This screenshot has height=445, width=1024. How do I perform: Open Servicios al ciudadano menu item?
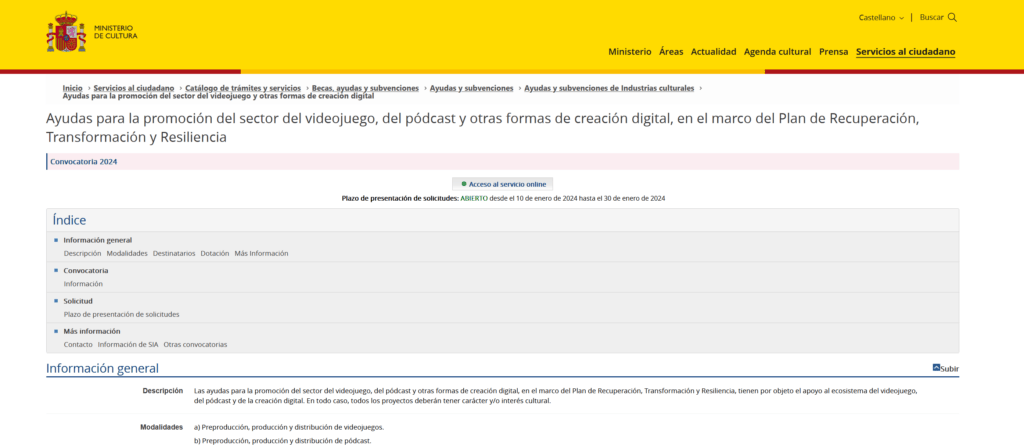[x=905, y=52]
